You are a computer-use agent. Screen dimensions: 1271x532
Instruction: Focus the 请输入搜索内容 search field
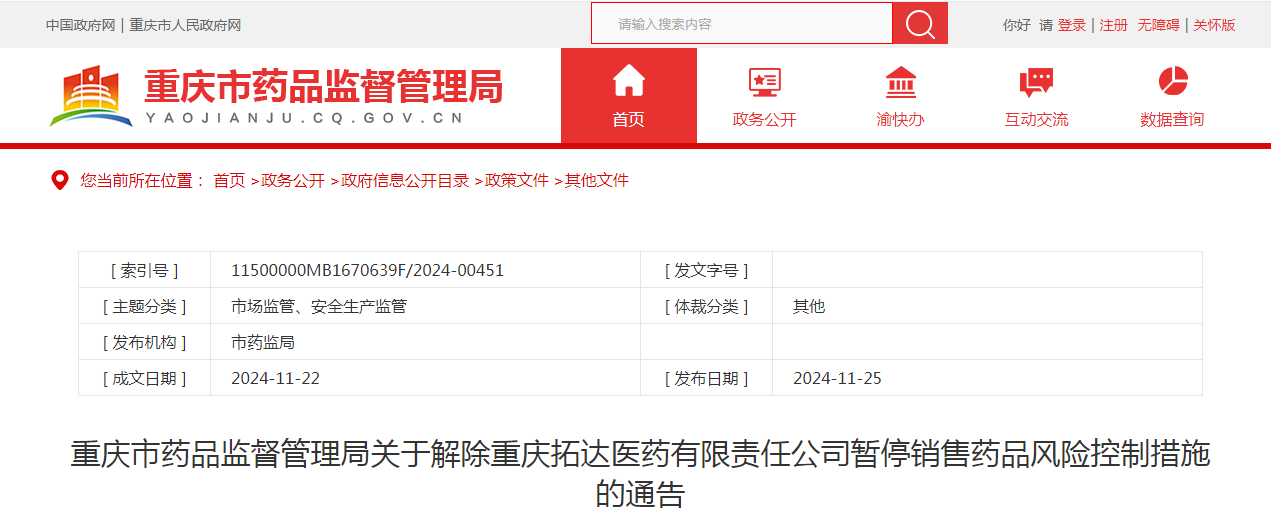[x=741, y=23]
